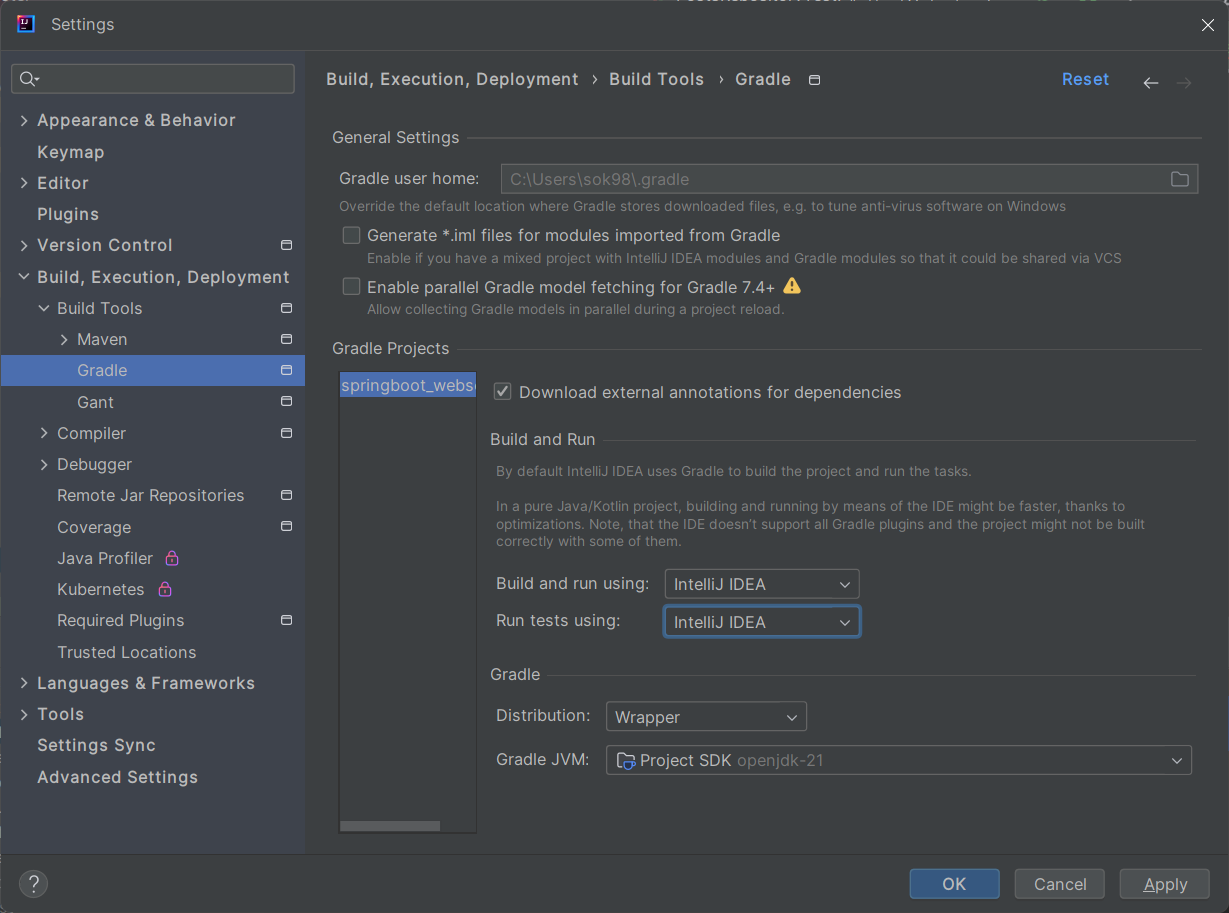Open the Plugins settings page

68,214
